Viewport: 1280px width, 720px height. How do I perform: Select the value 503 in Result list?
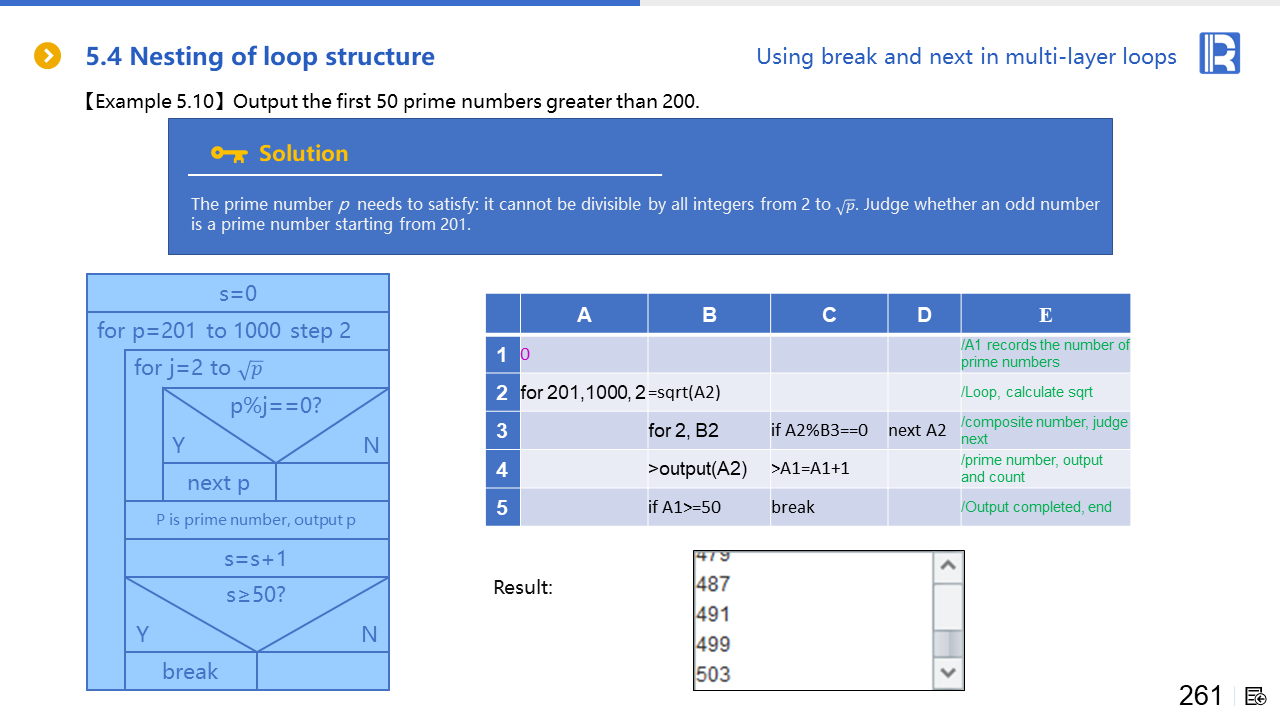click(x=713, y=674)
